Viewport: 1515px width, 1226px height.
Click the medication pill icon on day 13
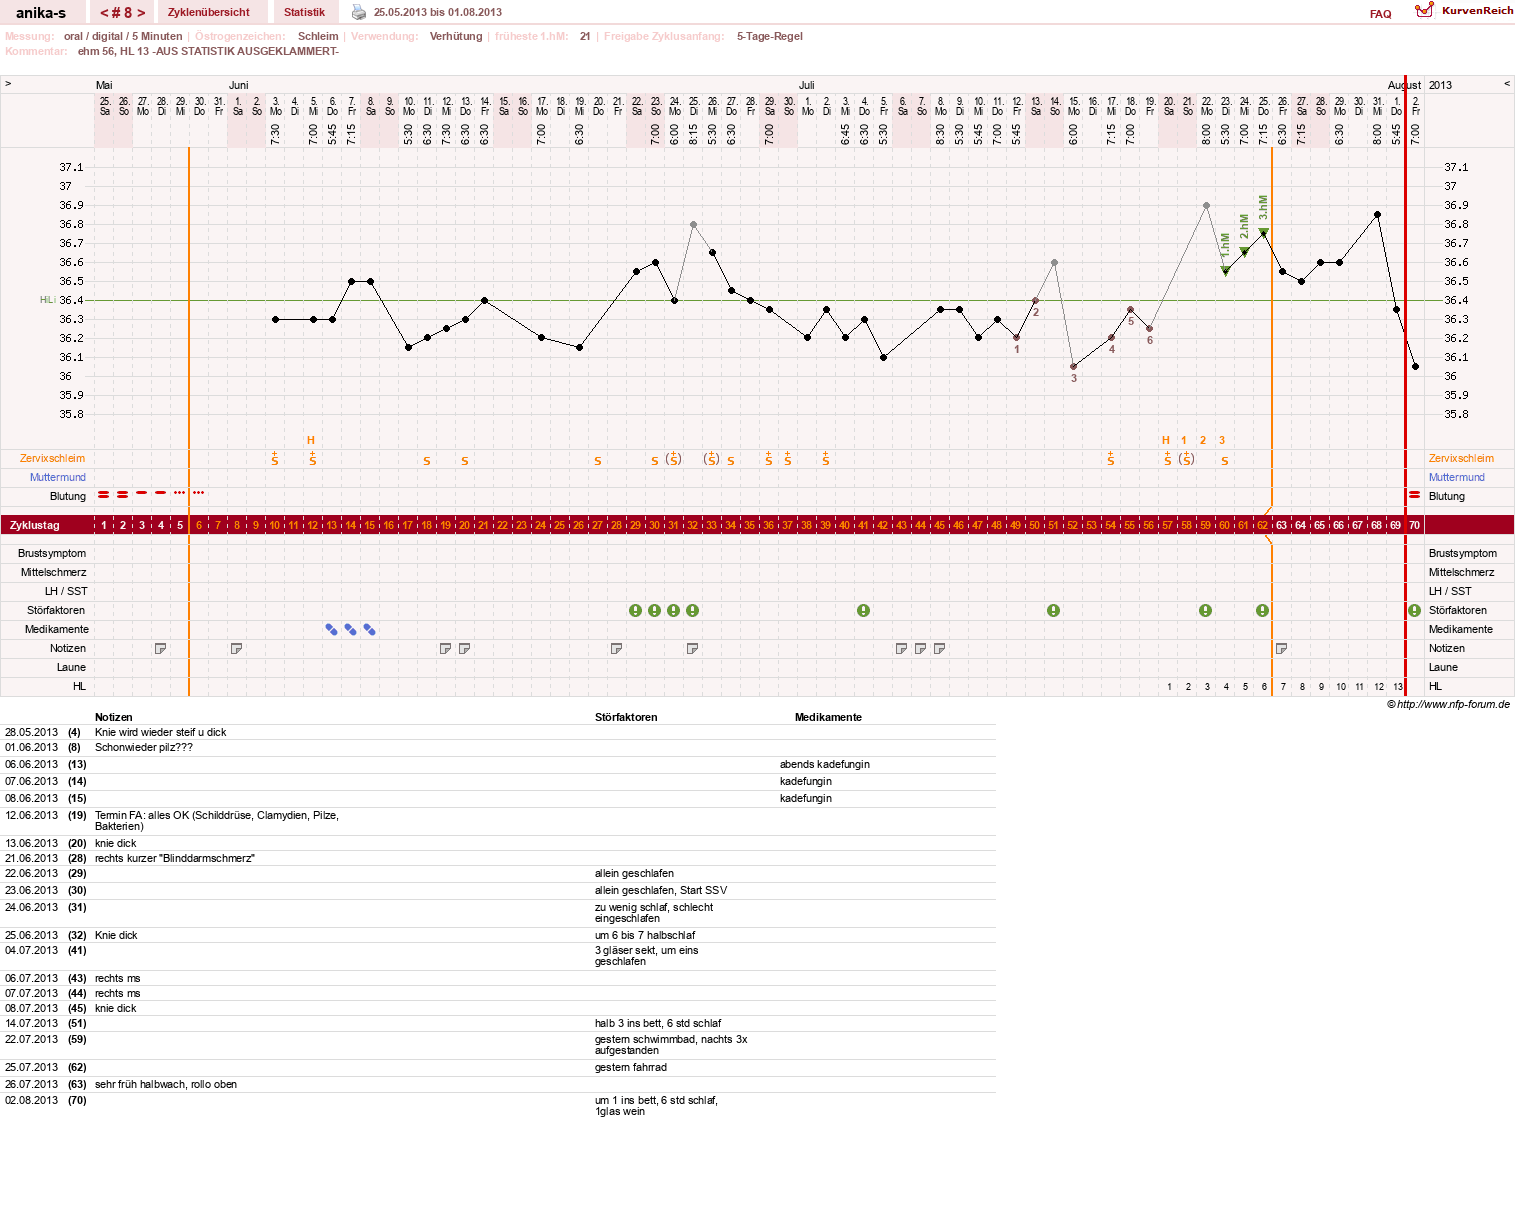pyautogui.click(x=331, y=629)
